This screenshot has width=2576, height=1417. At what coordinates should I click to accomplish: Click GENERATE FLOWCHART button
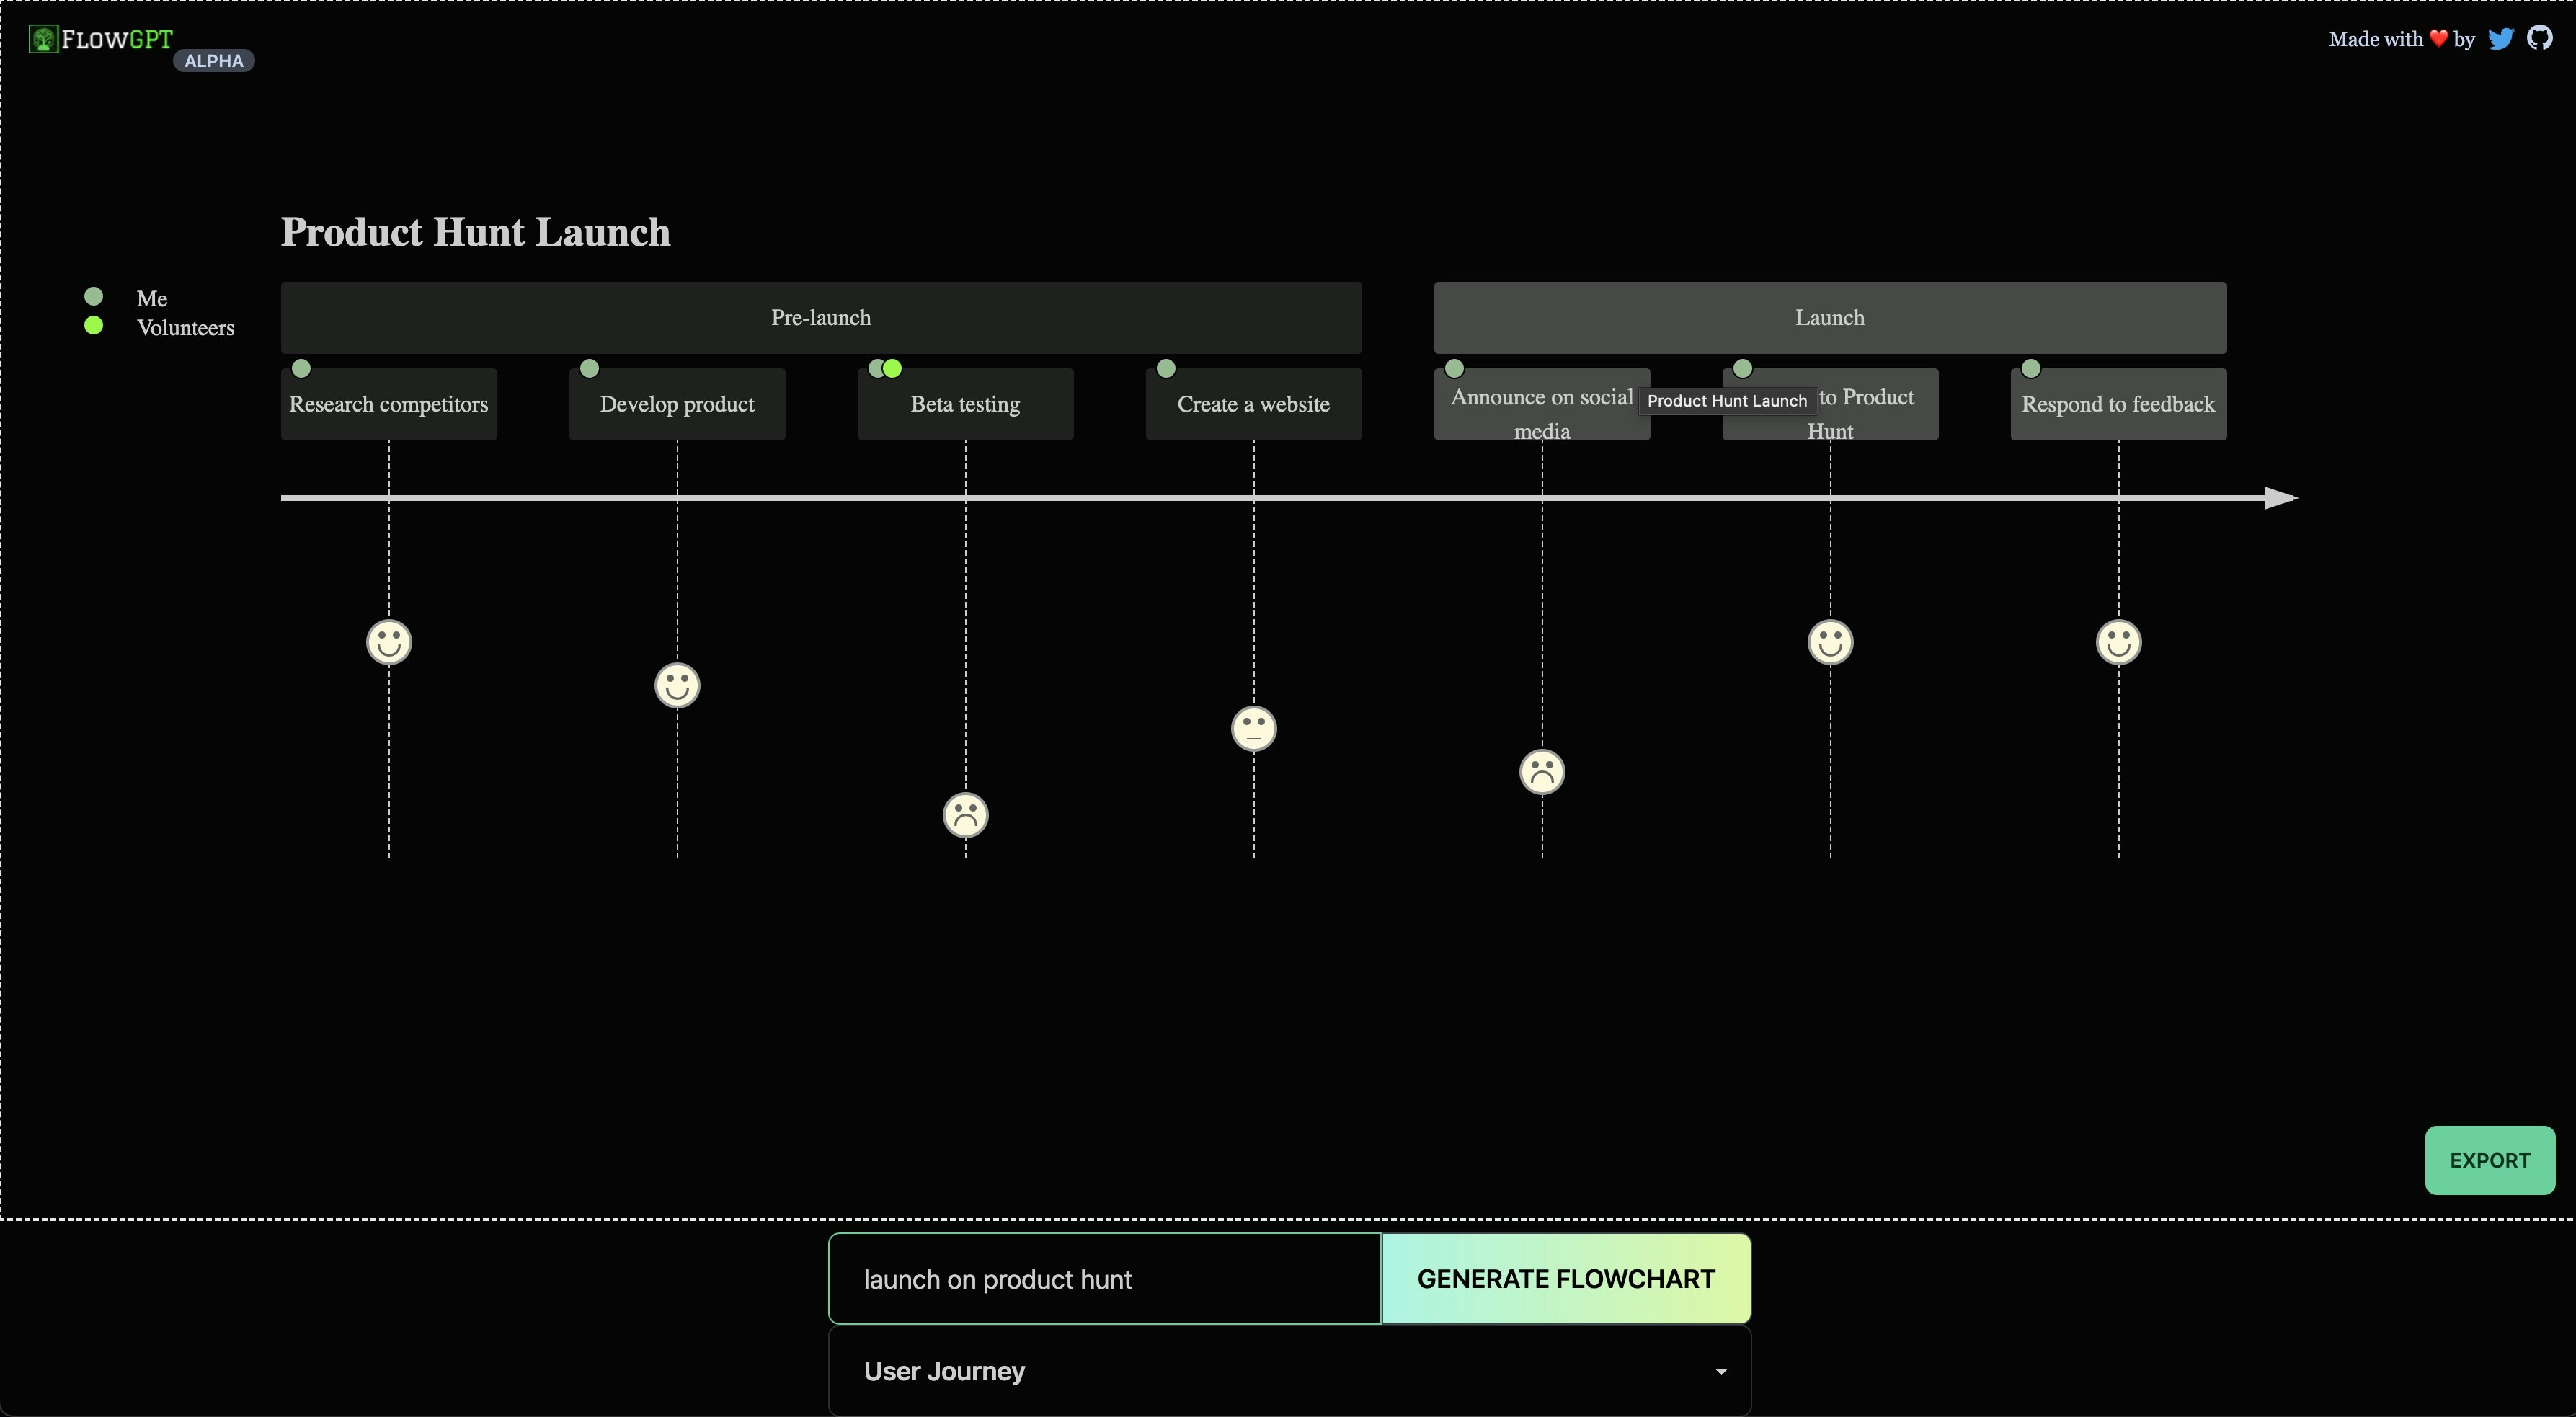[x=1566, y=1278]
